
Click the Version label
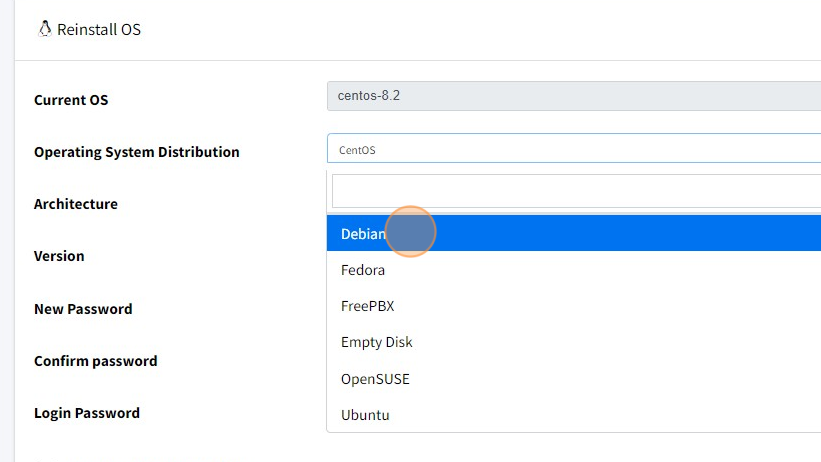pyautogui.click(x=59, y=256)
